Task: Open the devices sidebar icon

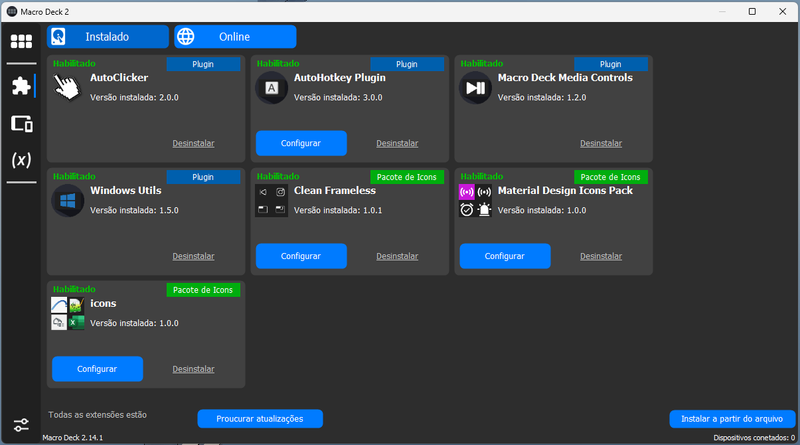Action: [21, 123]
